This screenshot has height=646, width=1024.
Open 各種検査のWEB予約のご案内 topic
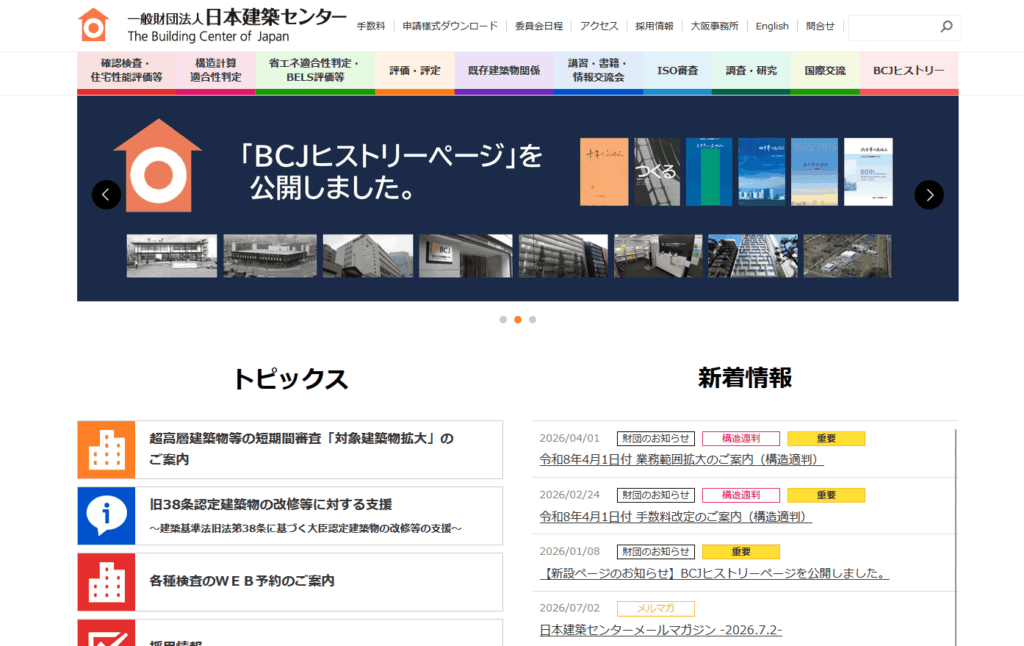[290, 582]
